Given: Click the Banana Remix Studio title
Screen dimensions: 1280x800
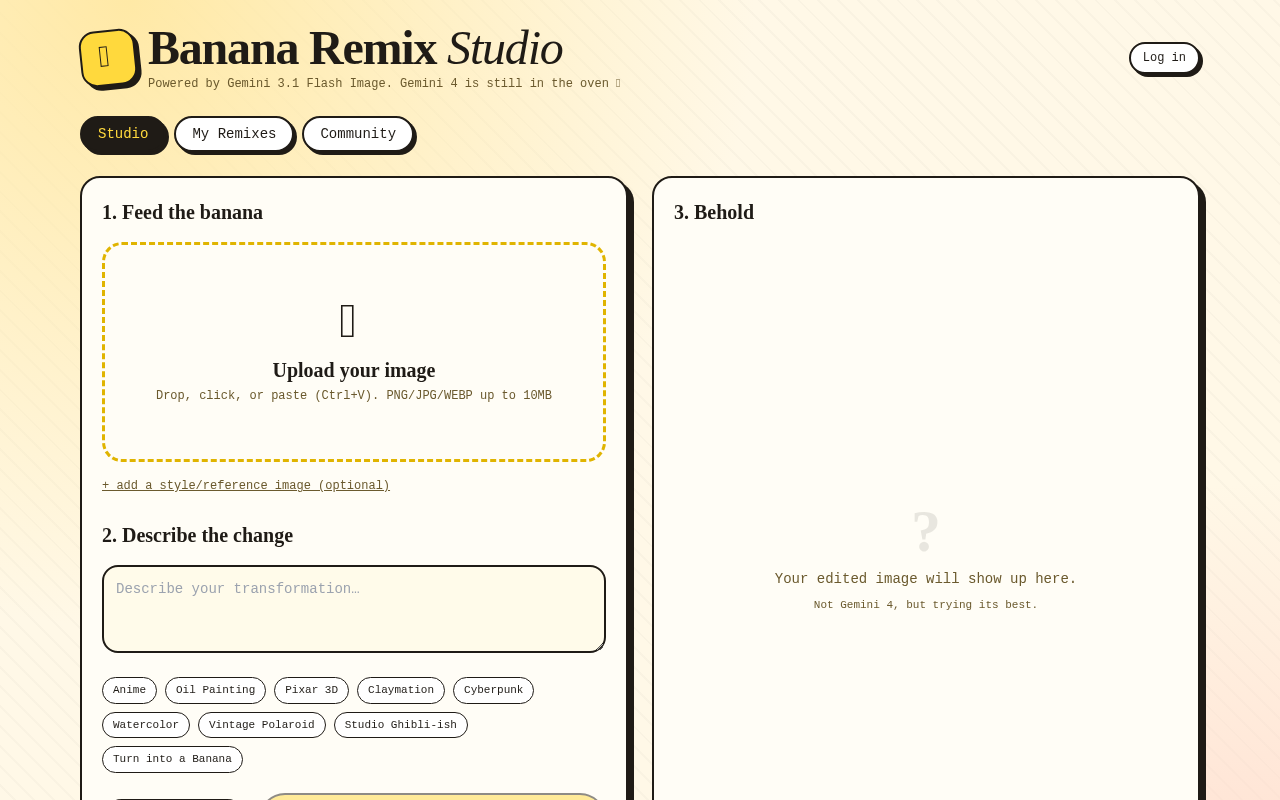Looking at the screenshot, I should [355, 48].
